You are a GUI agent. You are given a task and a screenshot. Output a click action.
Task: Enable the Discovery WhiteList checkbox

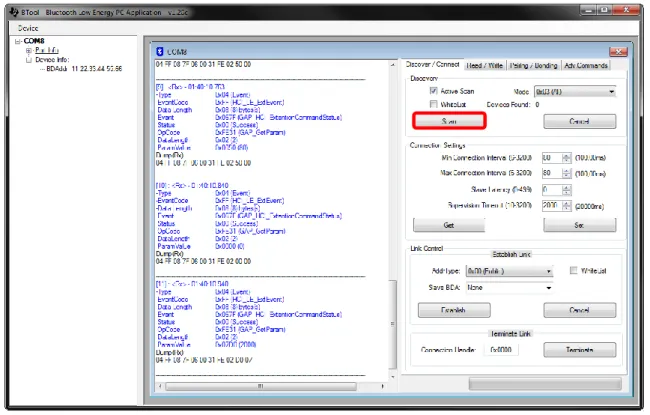pyautogui.click(x=434, y=104)
